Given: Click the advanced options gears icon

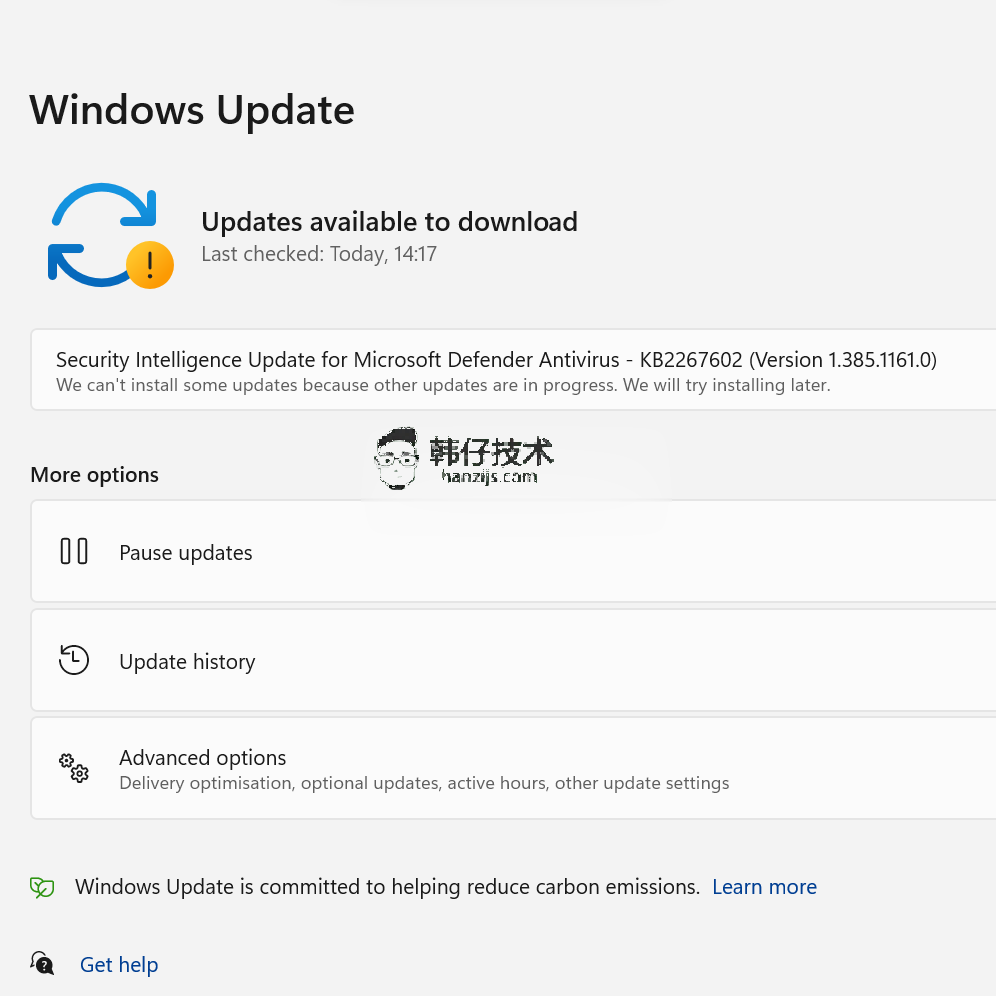Looking at the screenshot, I should (74, 768).
